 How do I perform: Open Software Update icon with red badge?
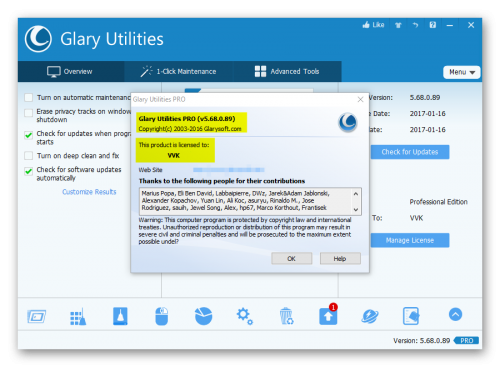328,314
